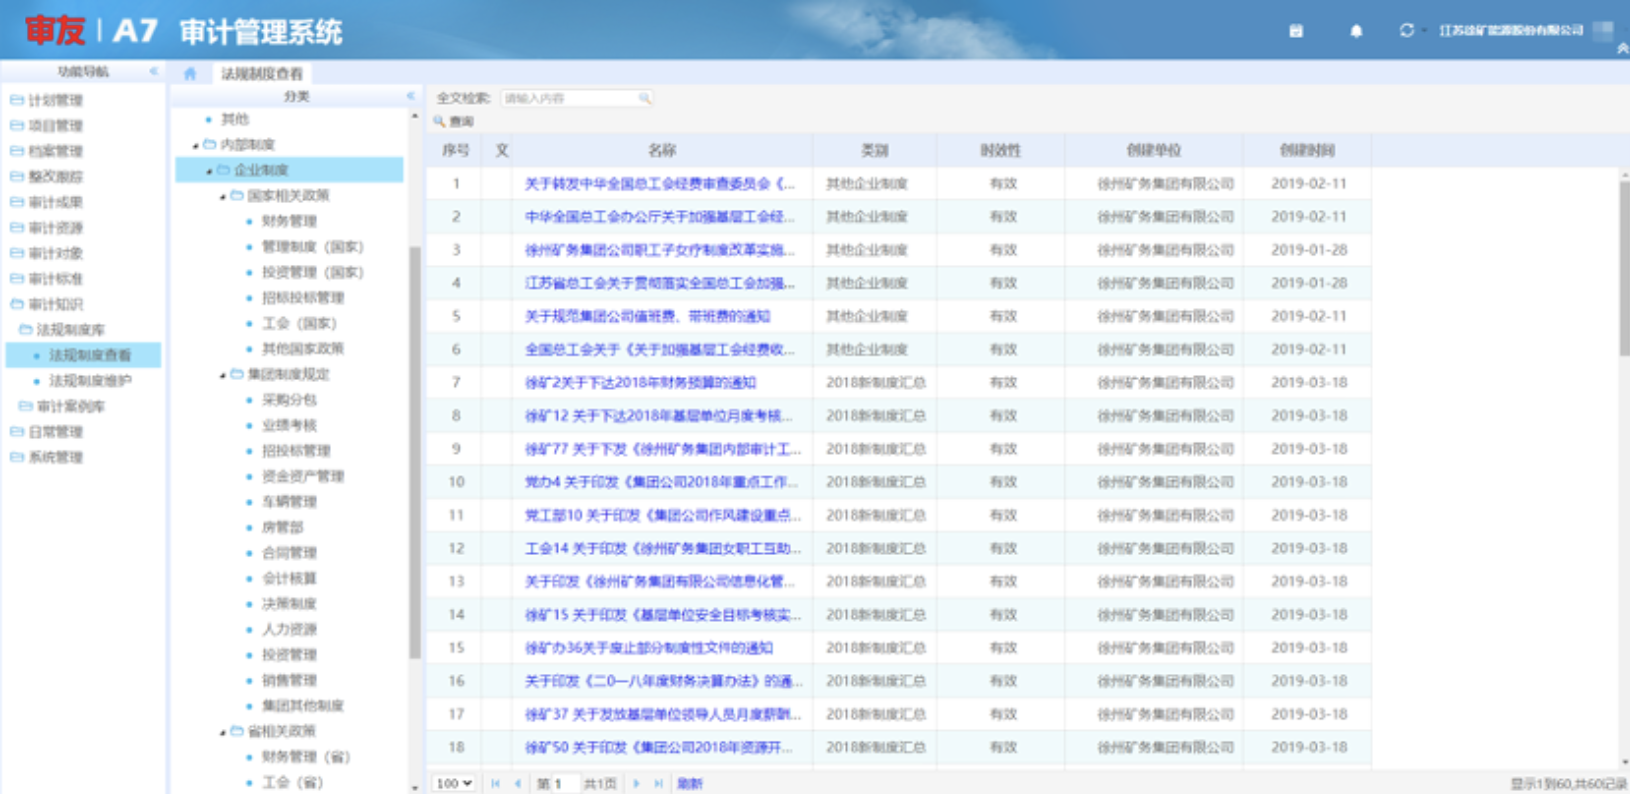Click the refresh icon in top bar
Image resolution: width=1630 pixels, height=794 pixels.
click(x=1407, y=31)
